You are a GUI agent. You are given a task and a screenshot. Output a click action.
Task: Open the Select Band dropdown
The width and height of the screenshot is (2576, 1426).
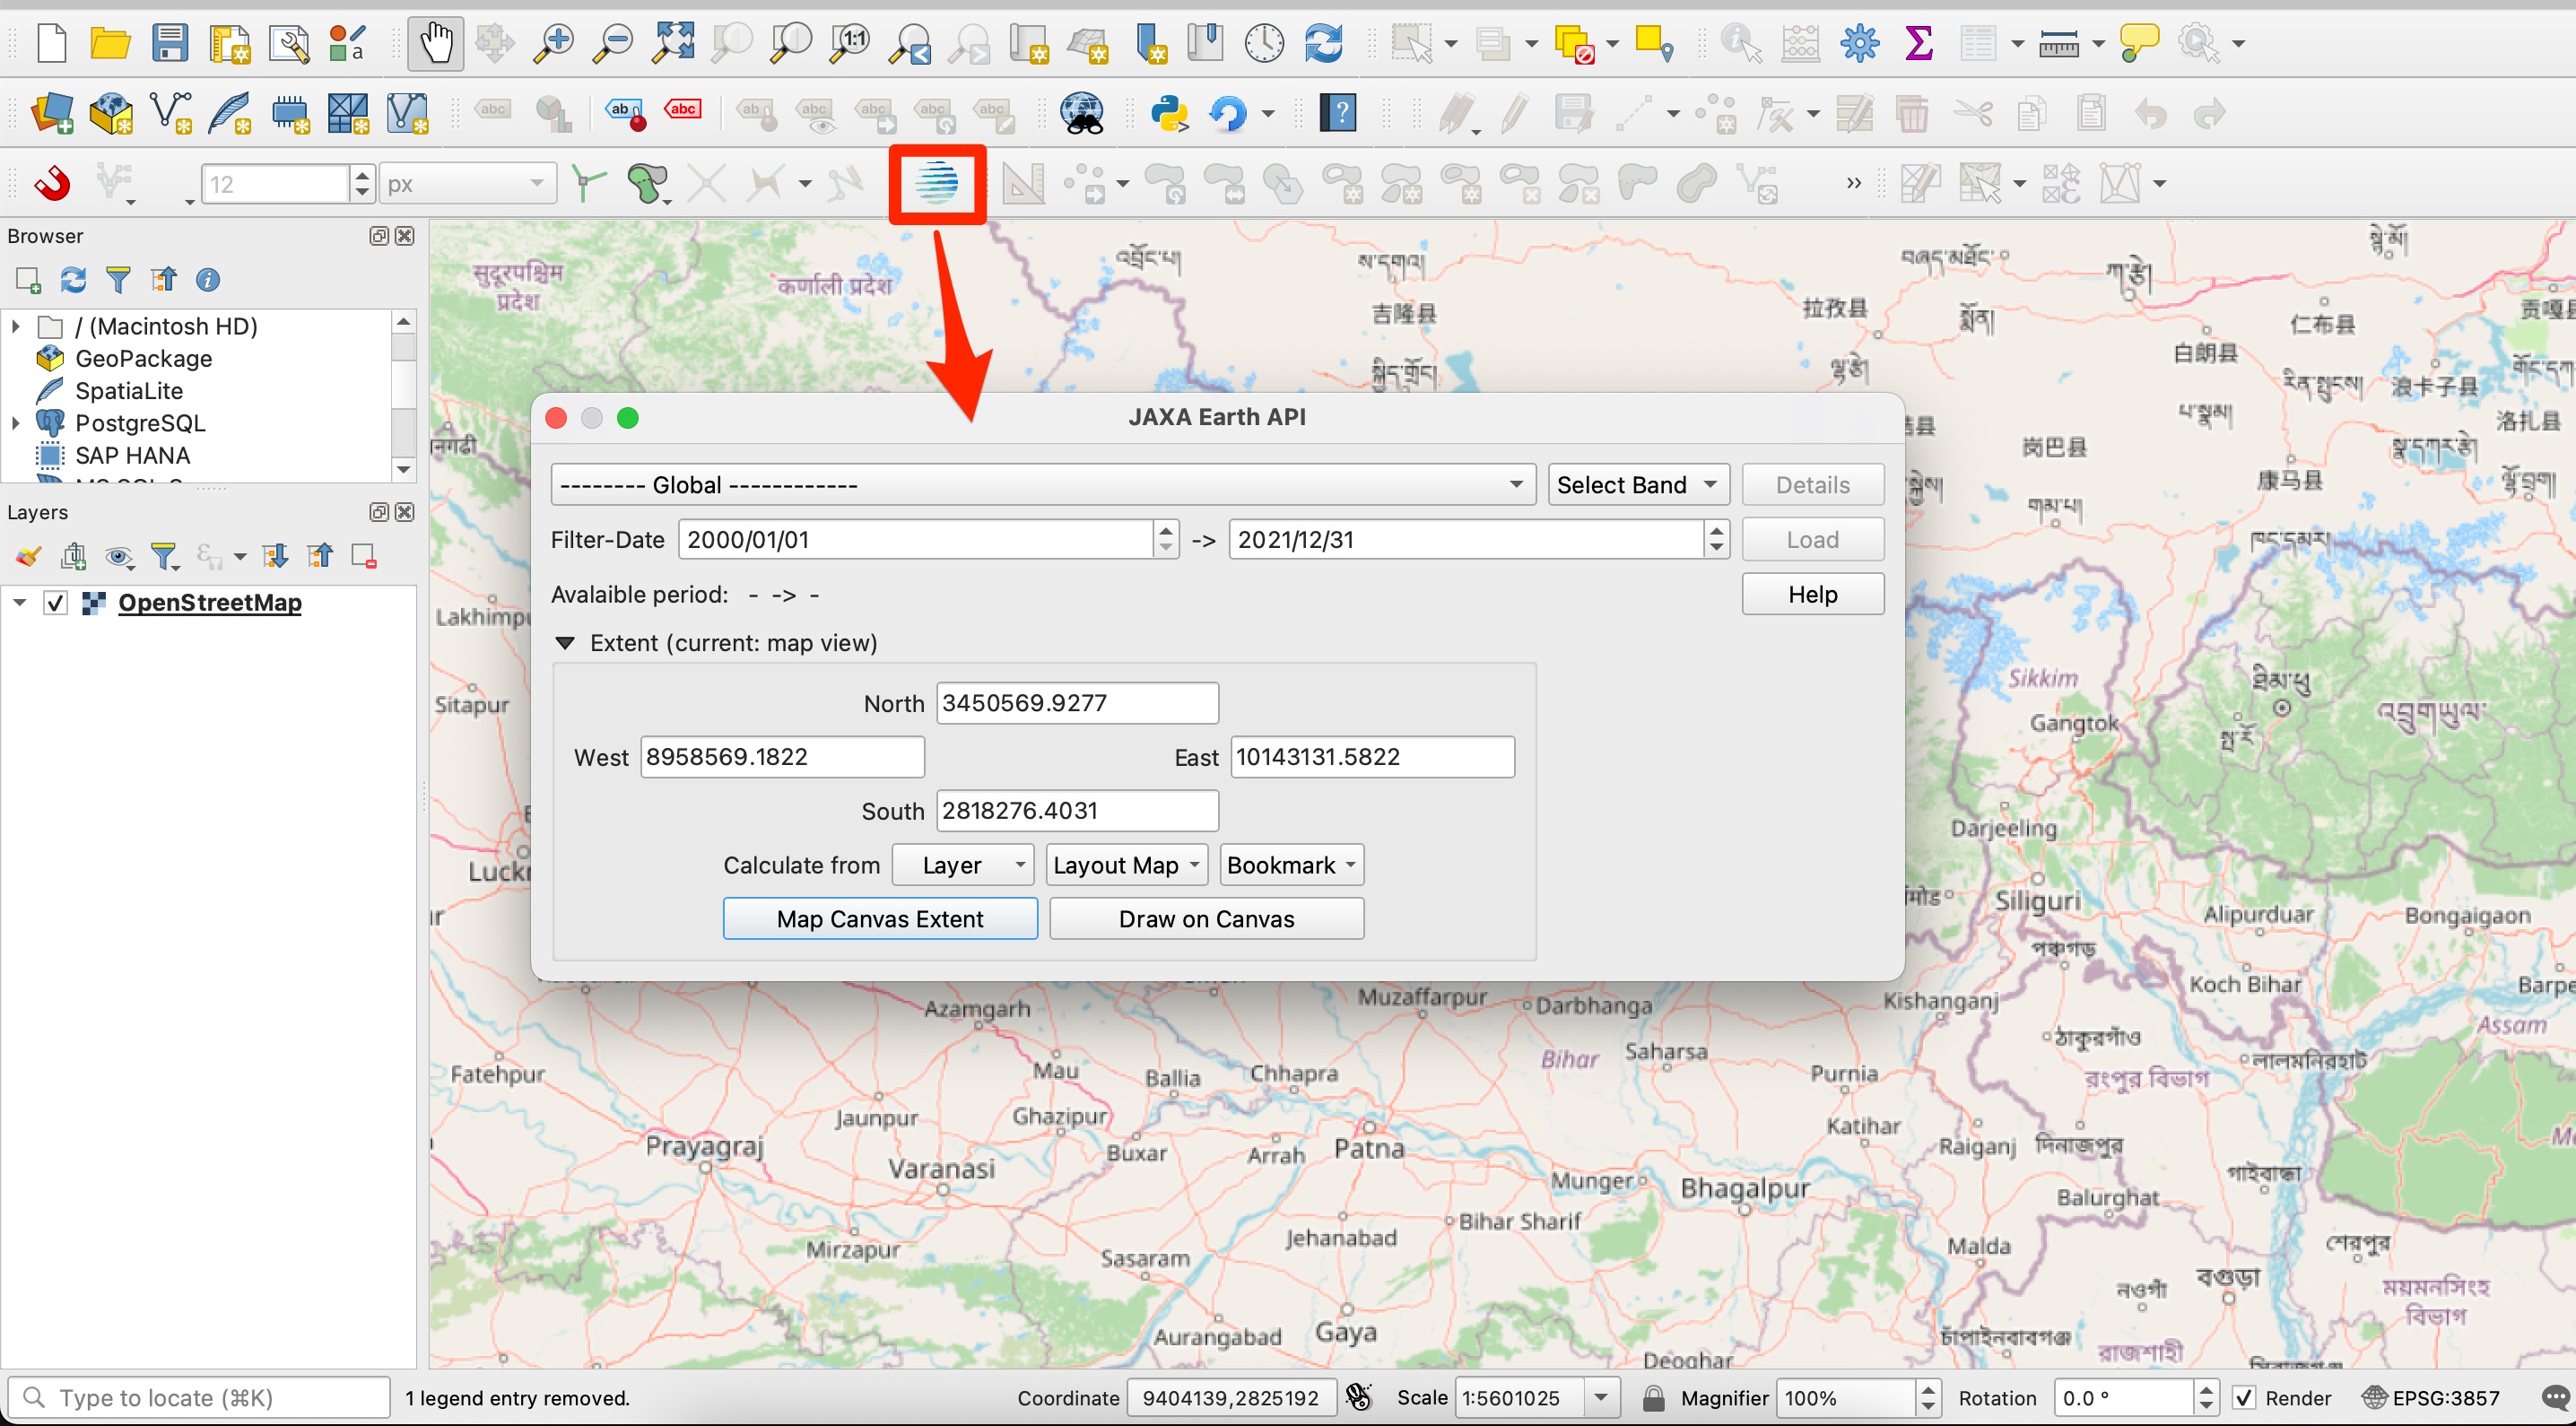pos(1636,485)
